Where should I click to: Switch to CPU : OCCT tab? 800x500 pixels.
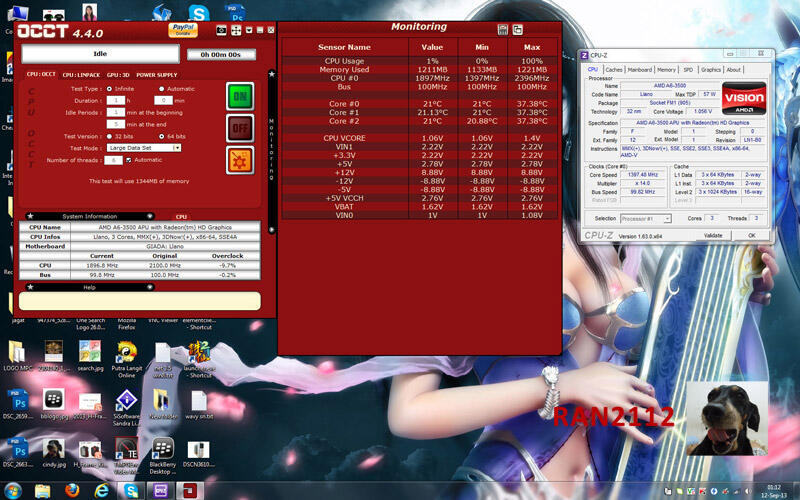click(41, 74)
